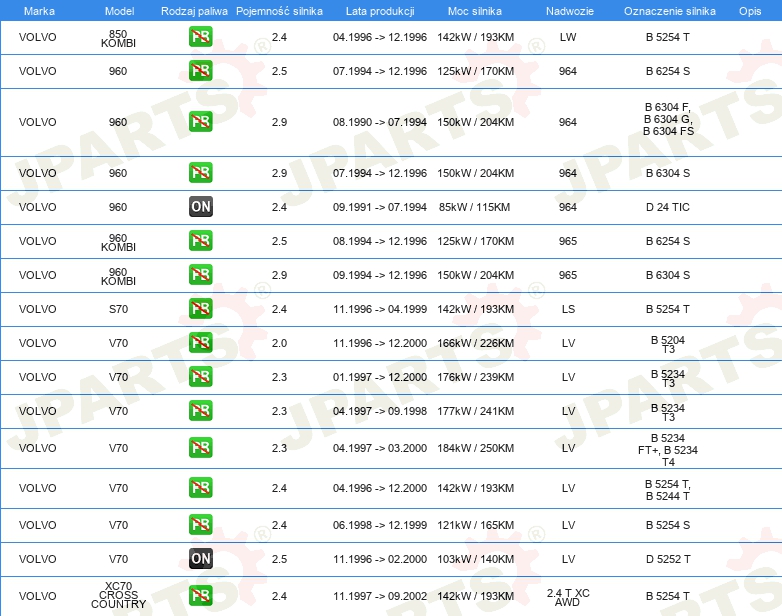
Task: Click engine code B 5254 S
Action: [668, 525]
